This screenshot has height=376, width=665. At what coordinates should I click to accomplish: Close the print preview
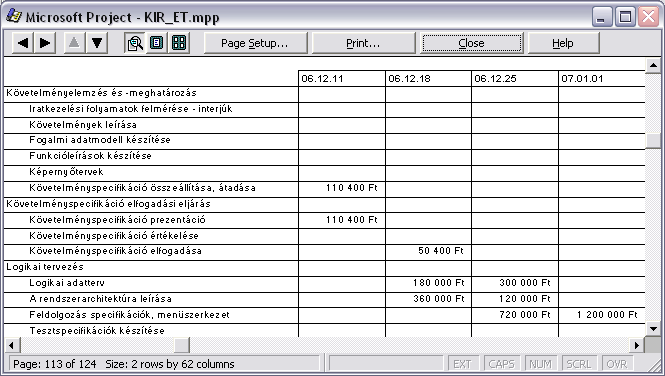(471, 43)
